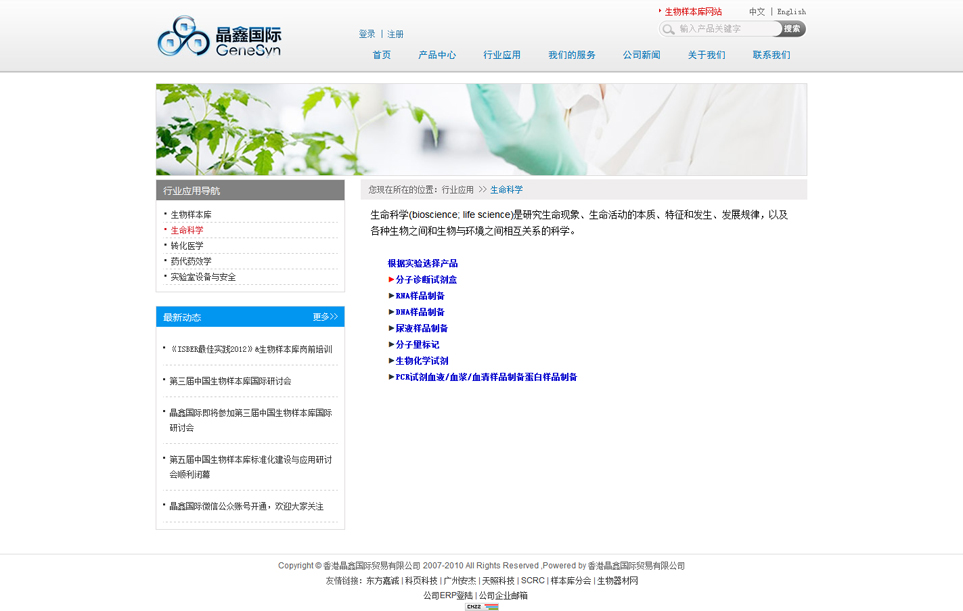This screenshot has height=611, width=963.
Task: Select 药代药效学 in the sidebar navigation
Action: [191, 262]
